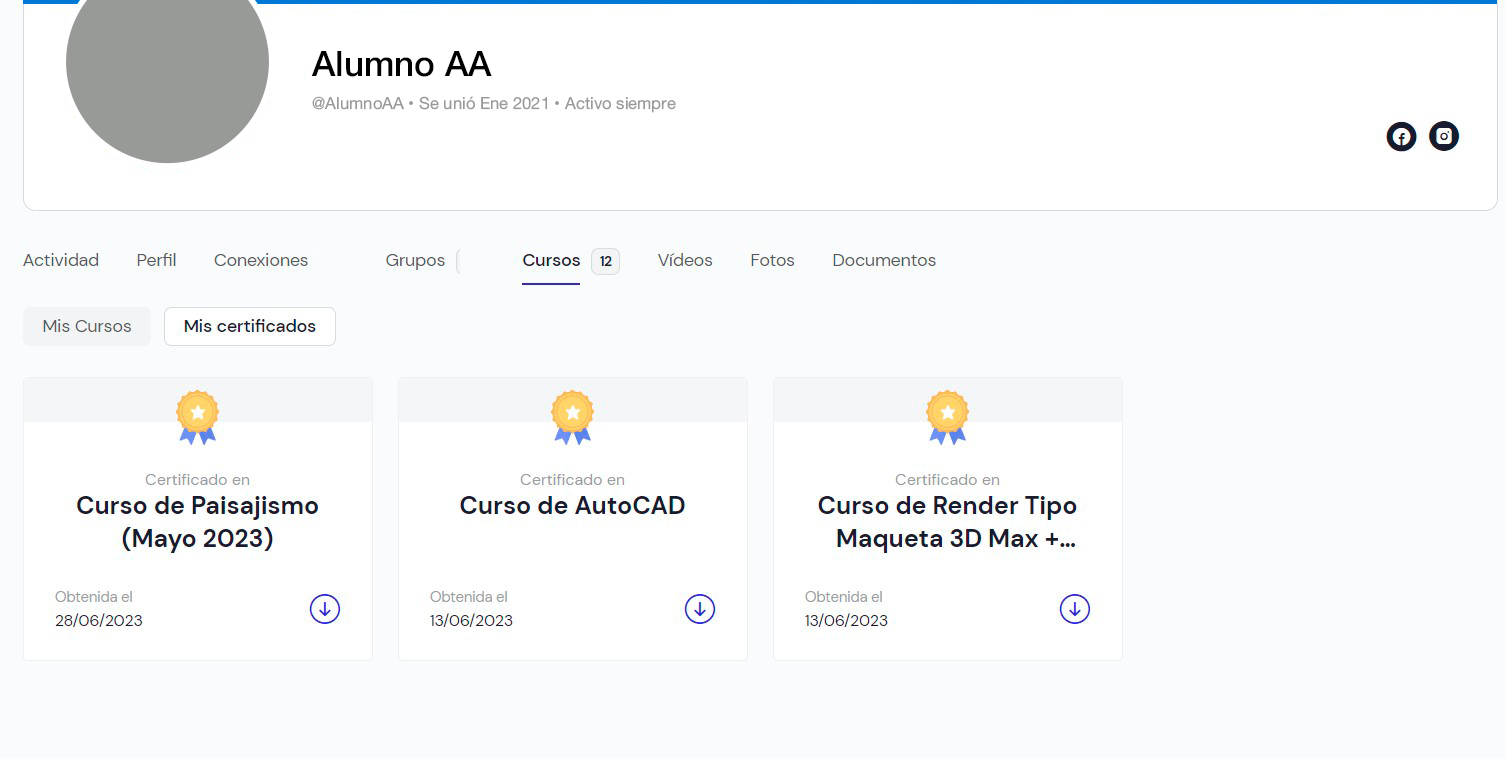Open the Facebook profile icon
The height and width of the screenshot is (758, 1505).
(x=1401, y=137)
